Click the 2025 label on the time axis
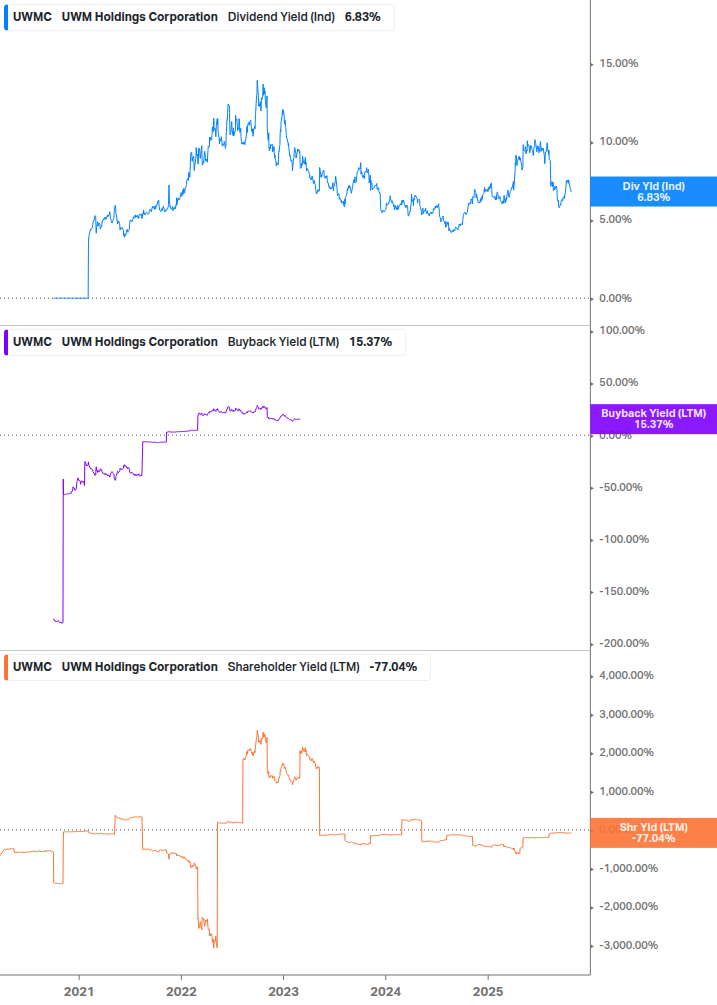The image size is (717, 1005). [x=487, y=989]
